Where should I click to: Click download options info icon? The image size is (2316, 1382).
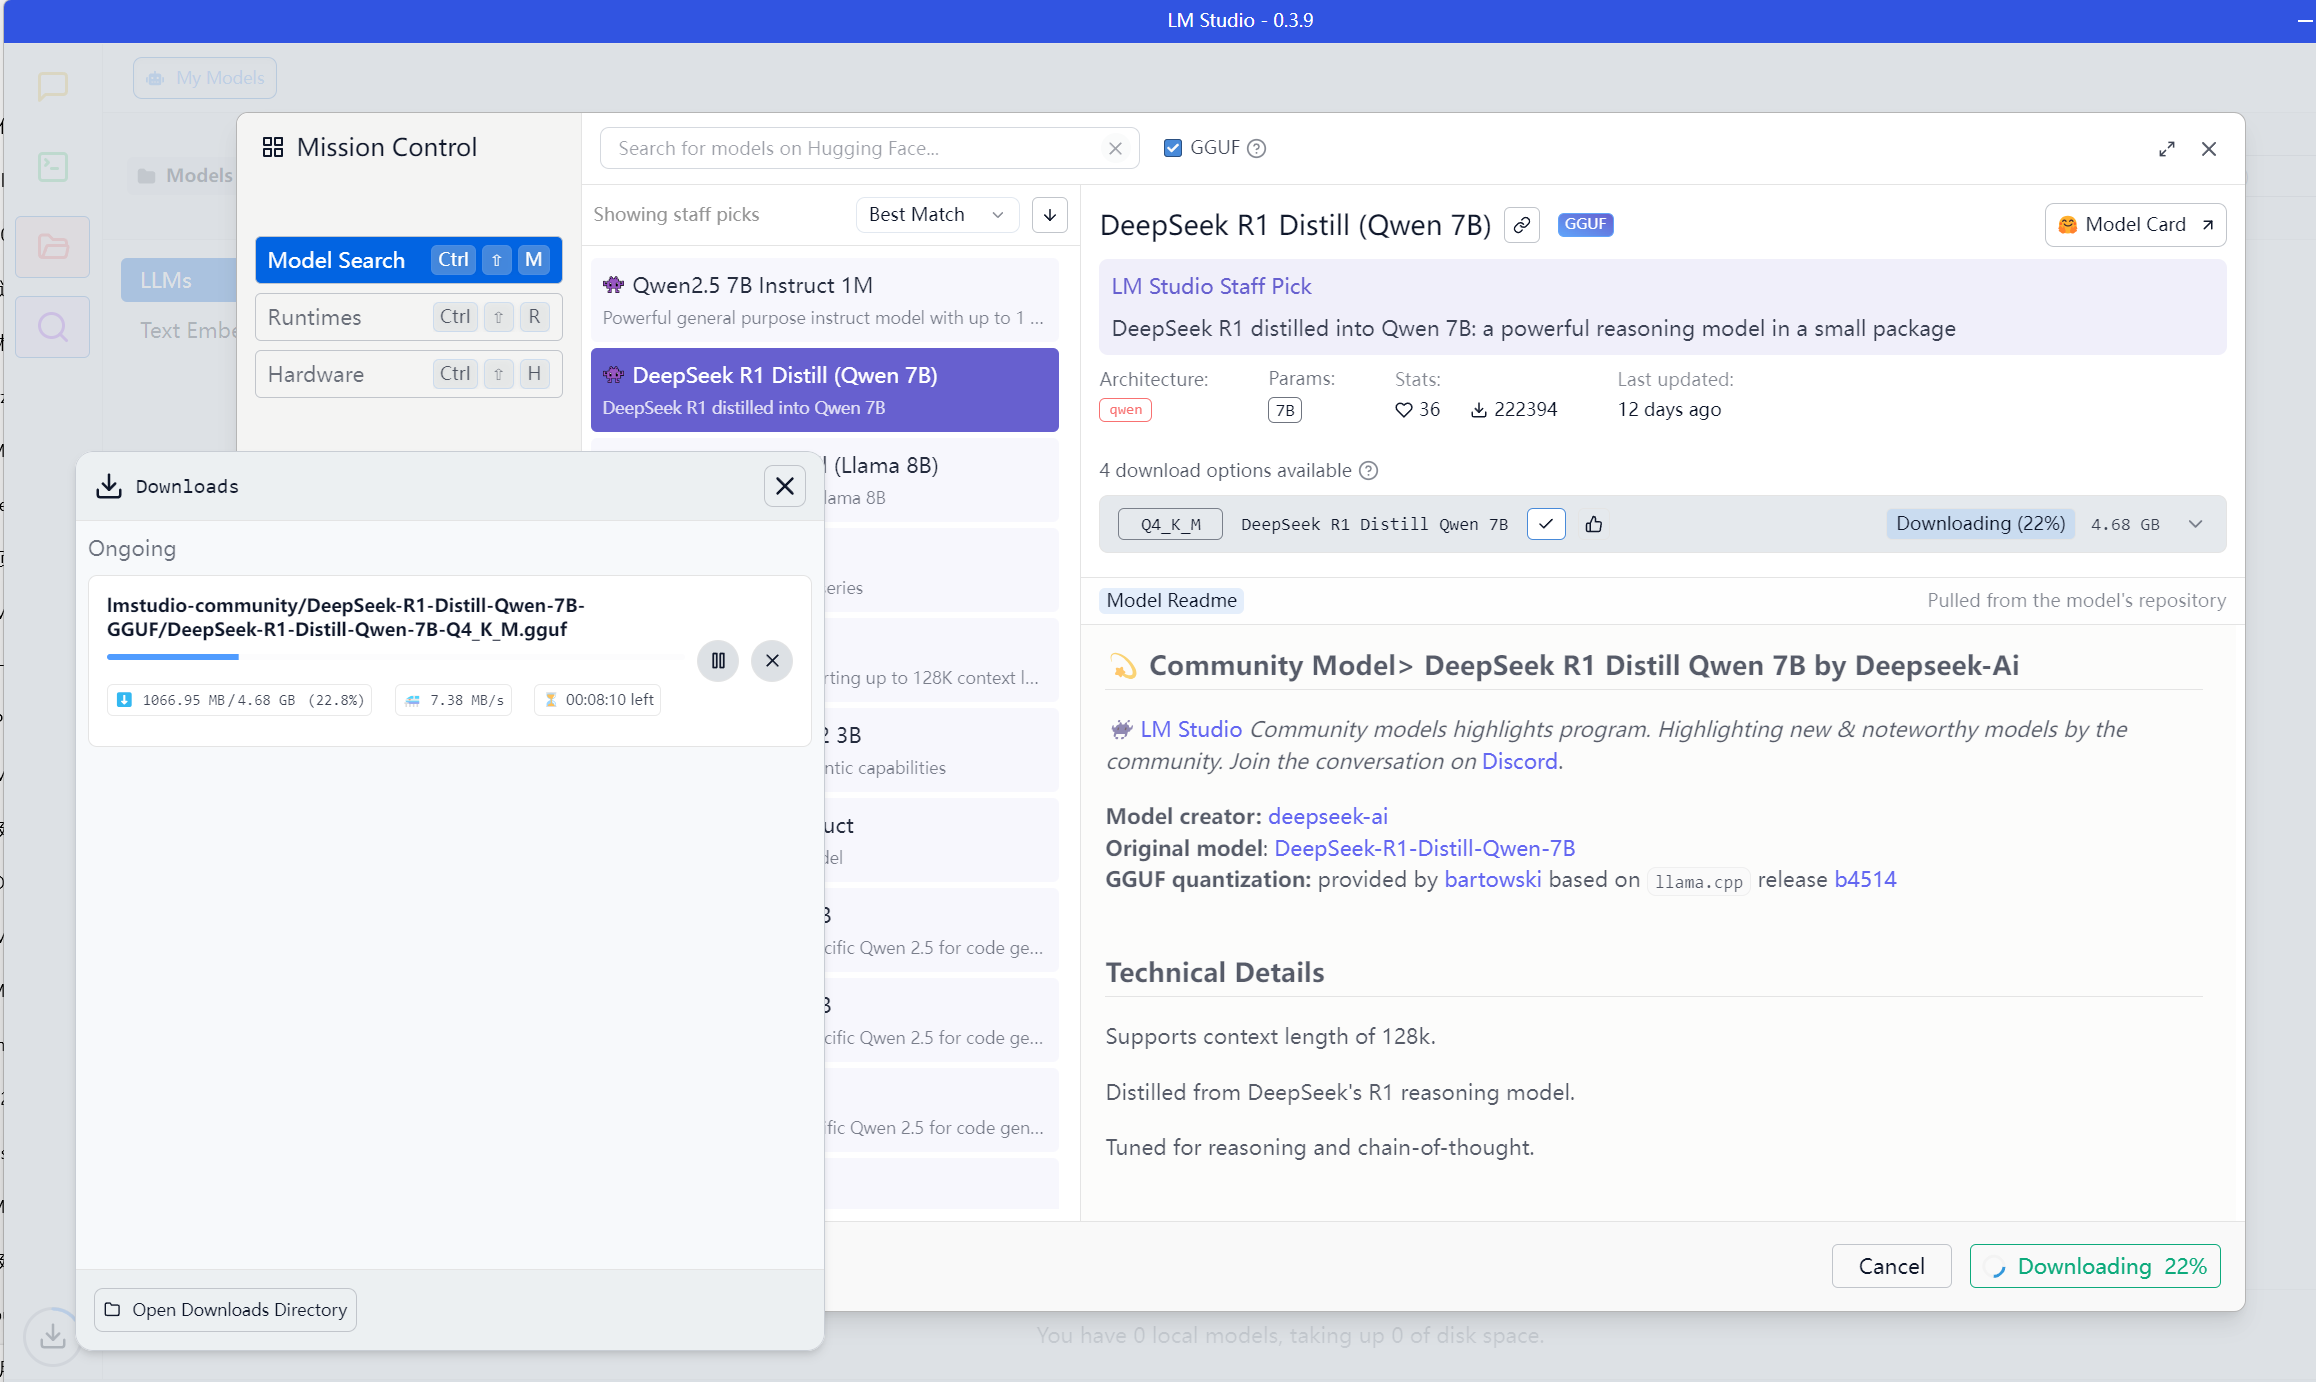point(1369,470)
